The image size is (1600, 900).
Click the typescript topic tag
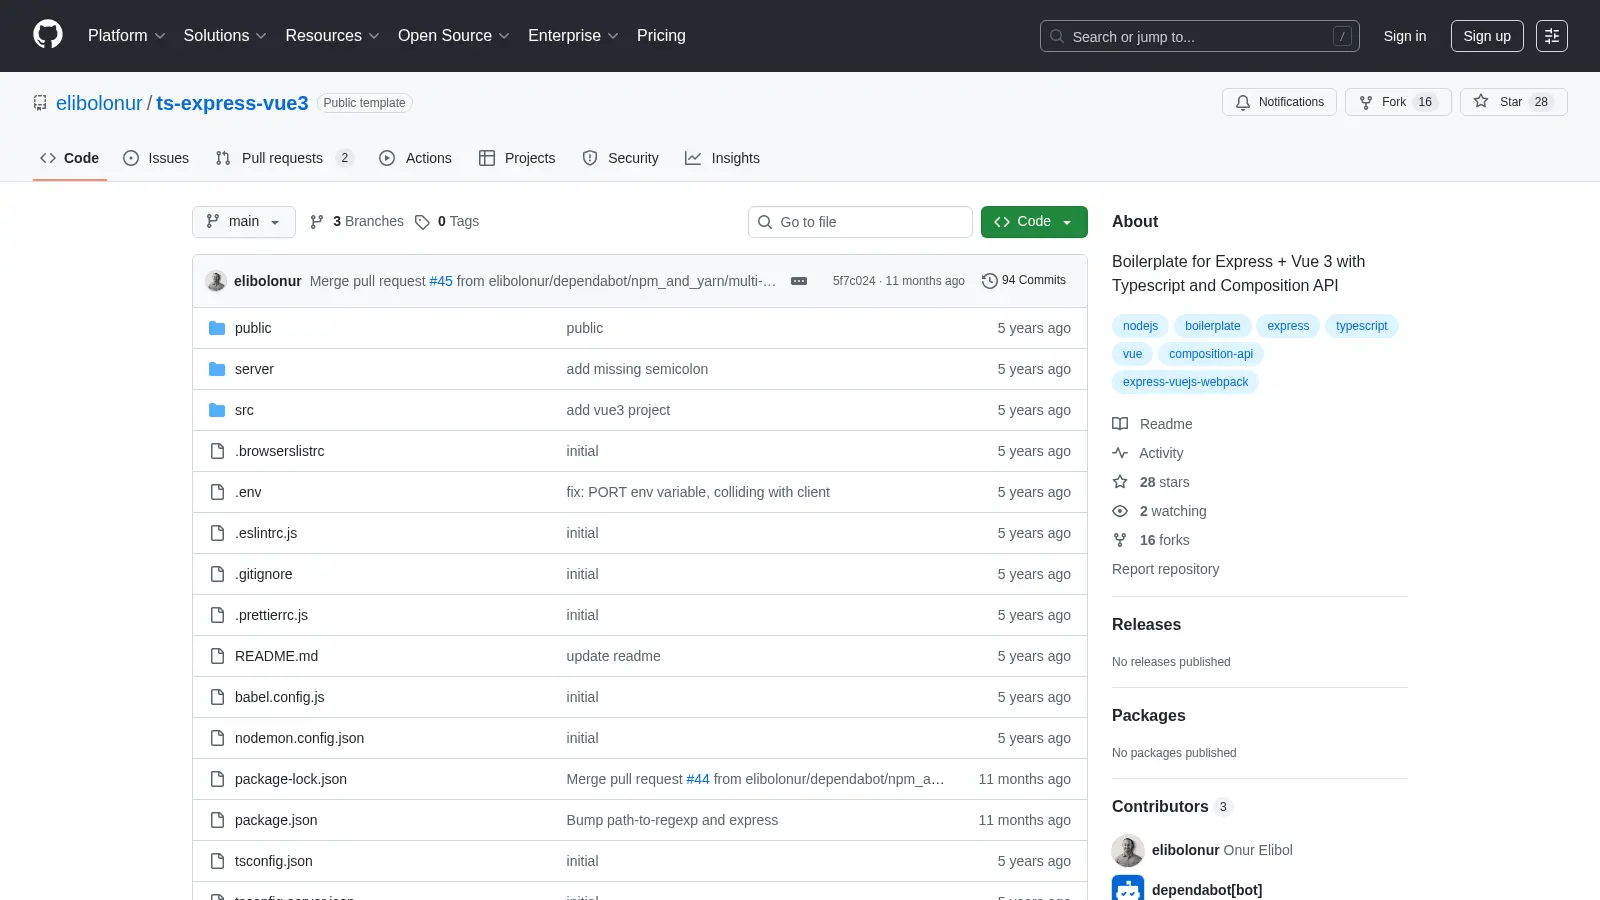click(1361, 326)
